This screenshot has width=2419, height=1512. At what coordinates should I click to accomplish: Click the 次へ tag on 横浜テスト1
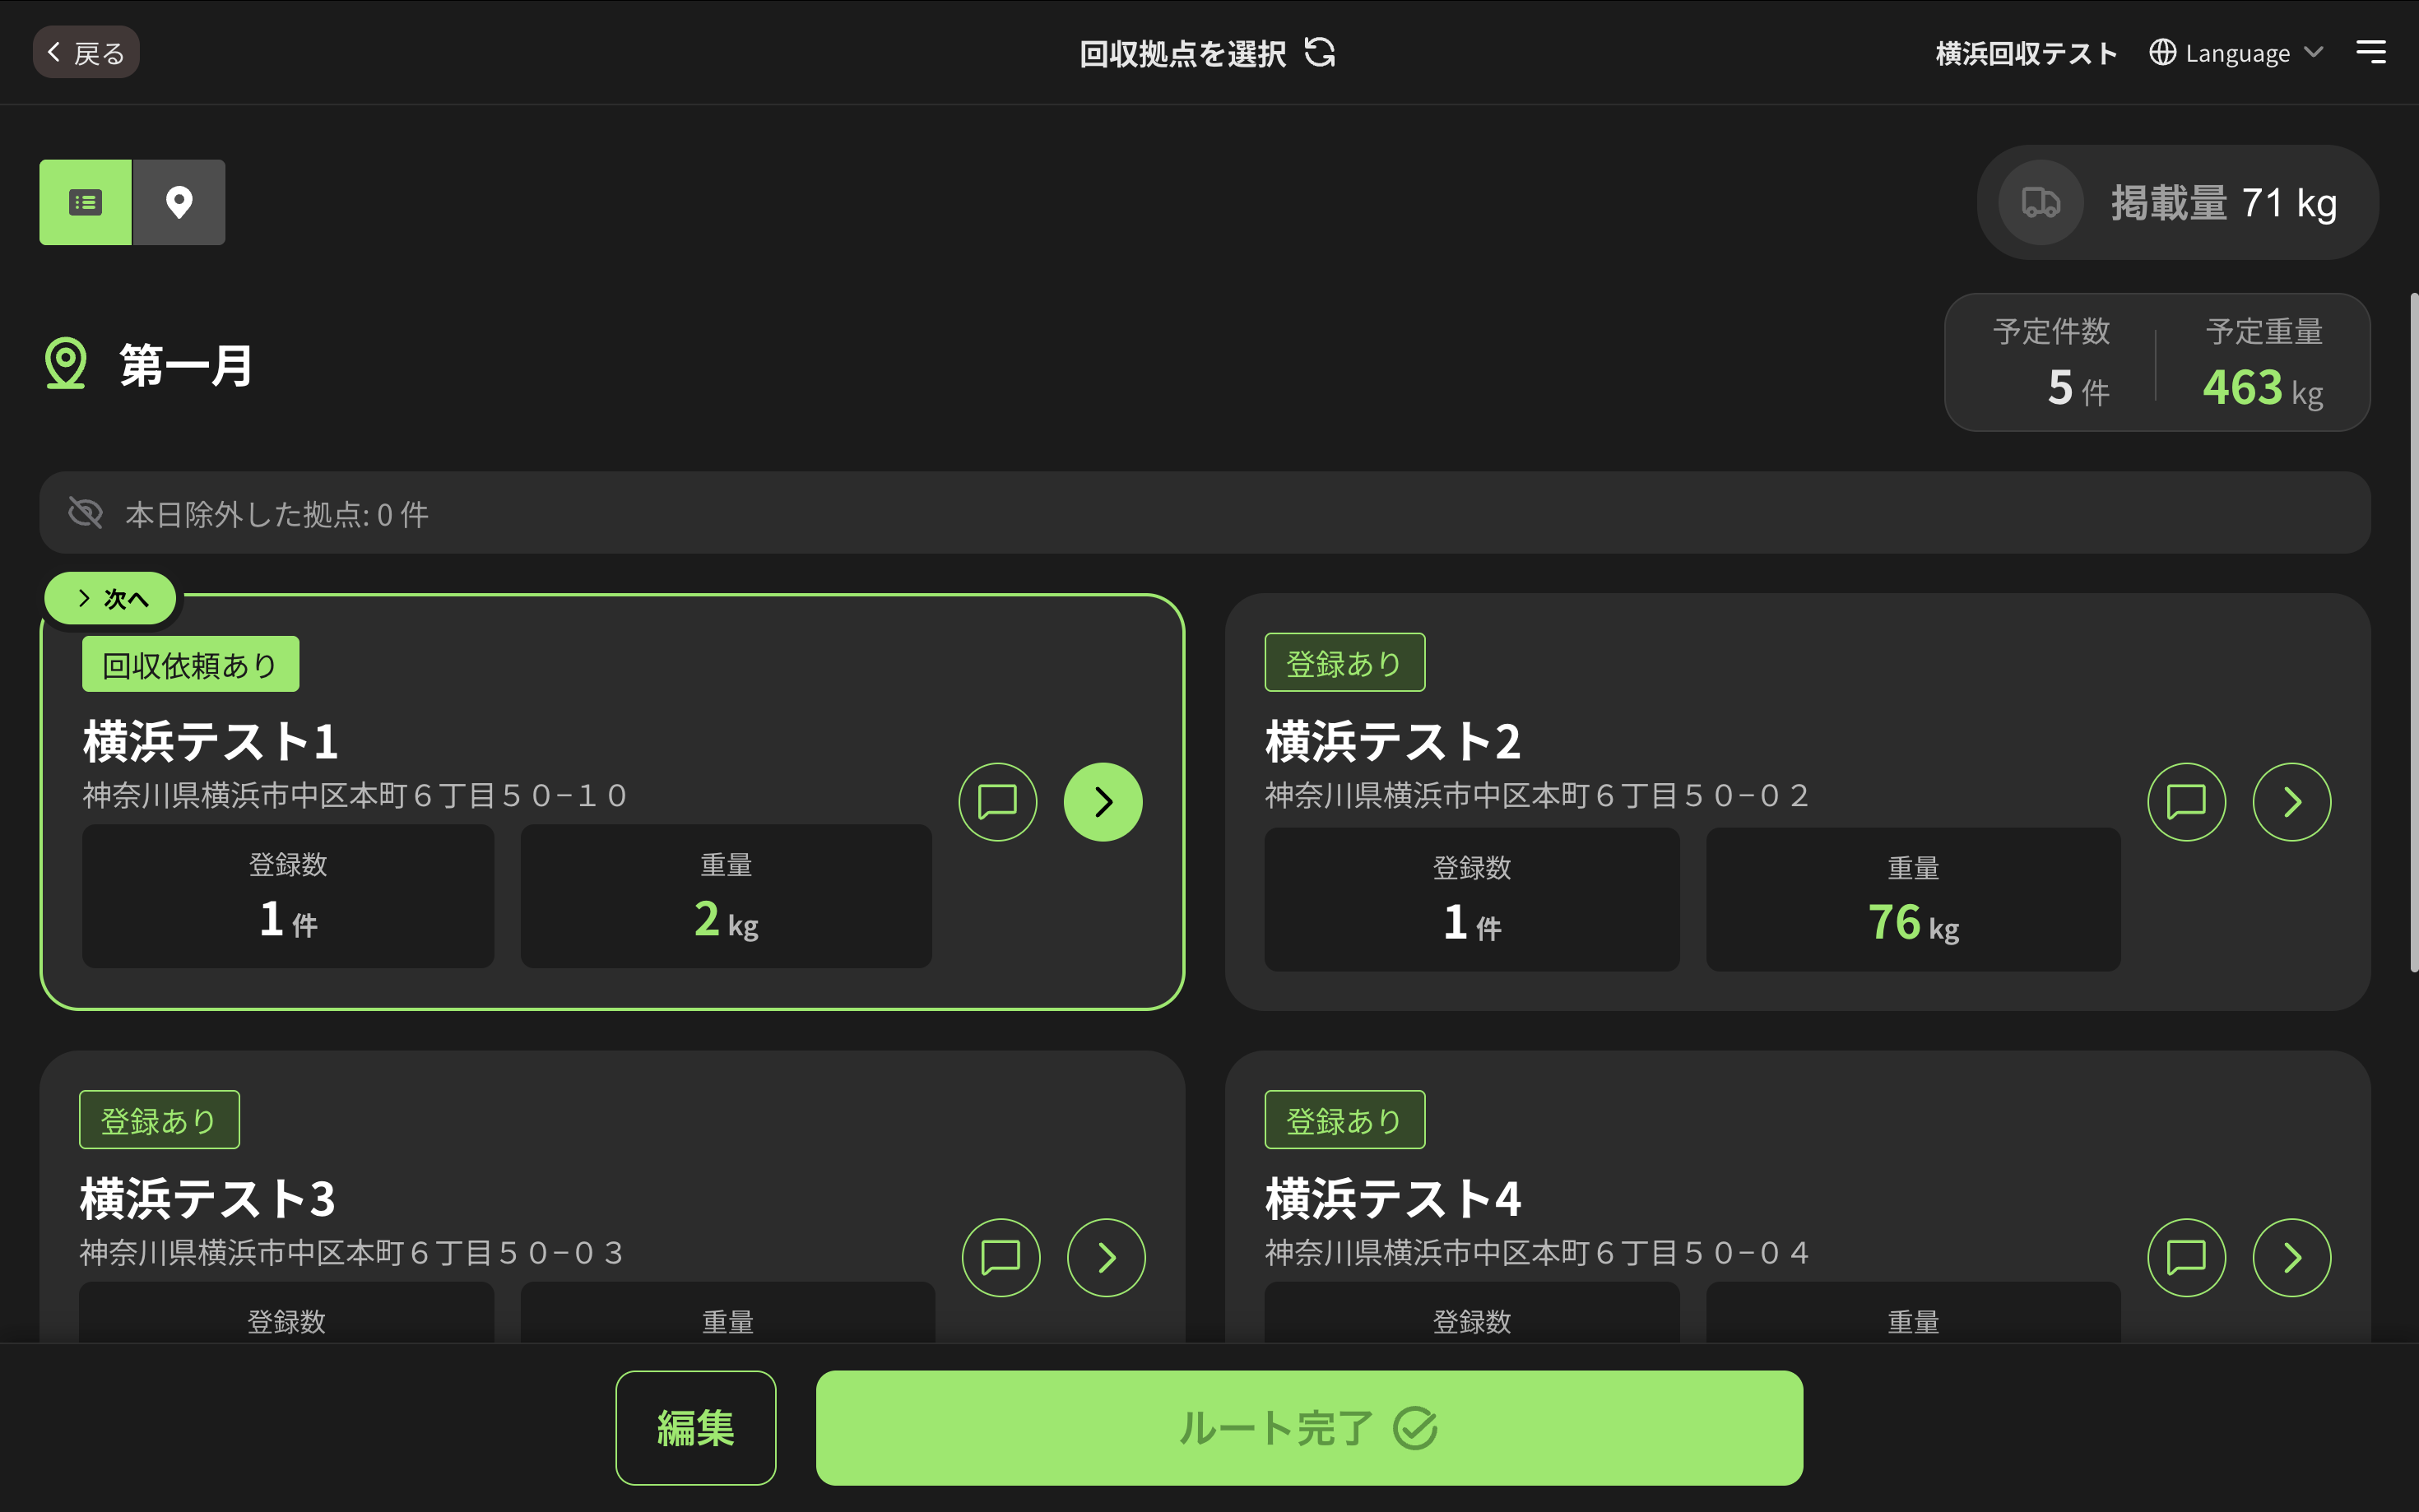[x=111, y=598]
